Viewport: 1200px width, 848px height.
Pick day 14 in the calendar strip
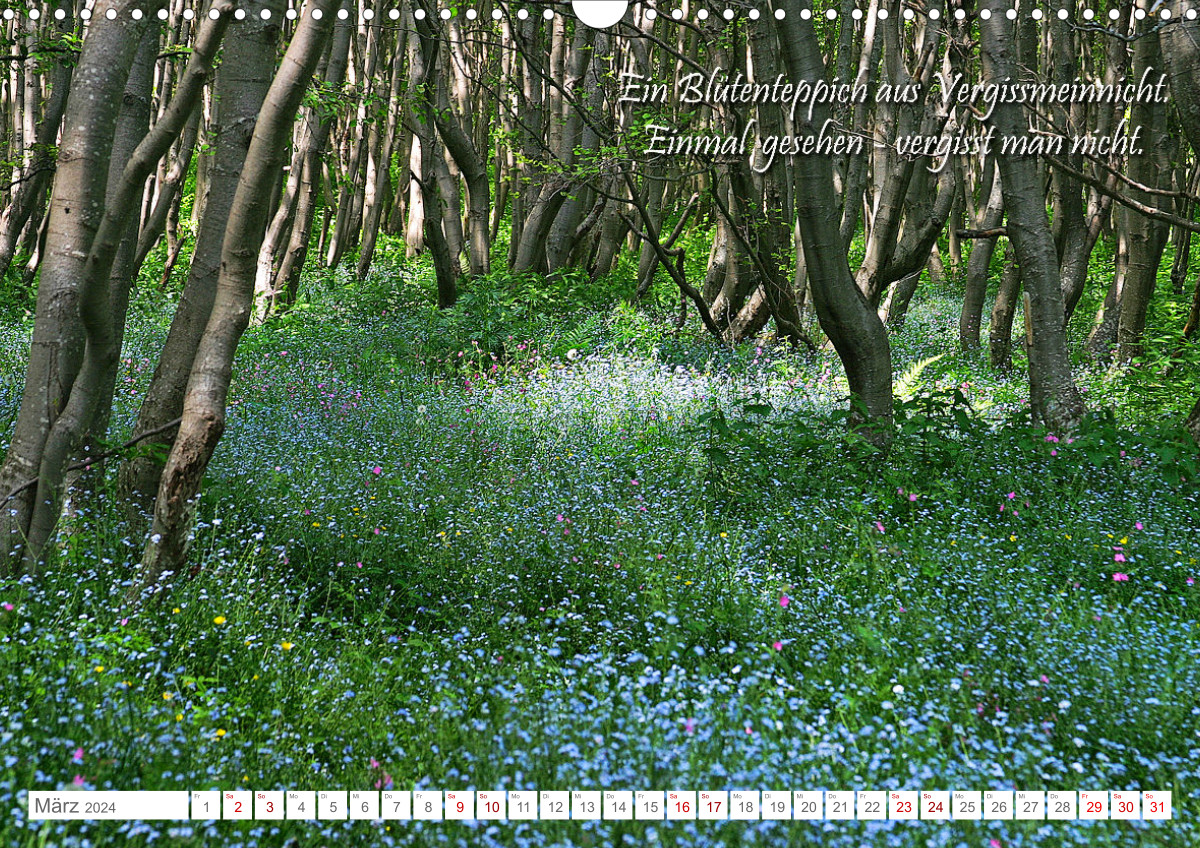point(618,805)
